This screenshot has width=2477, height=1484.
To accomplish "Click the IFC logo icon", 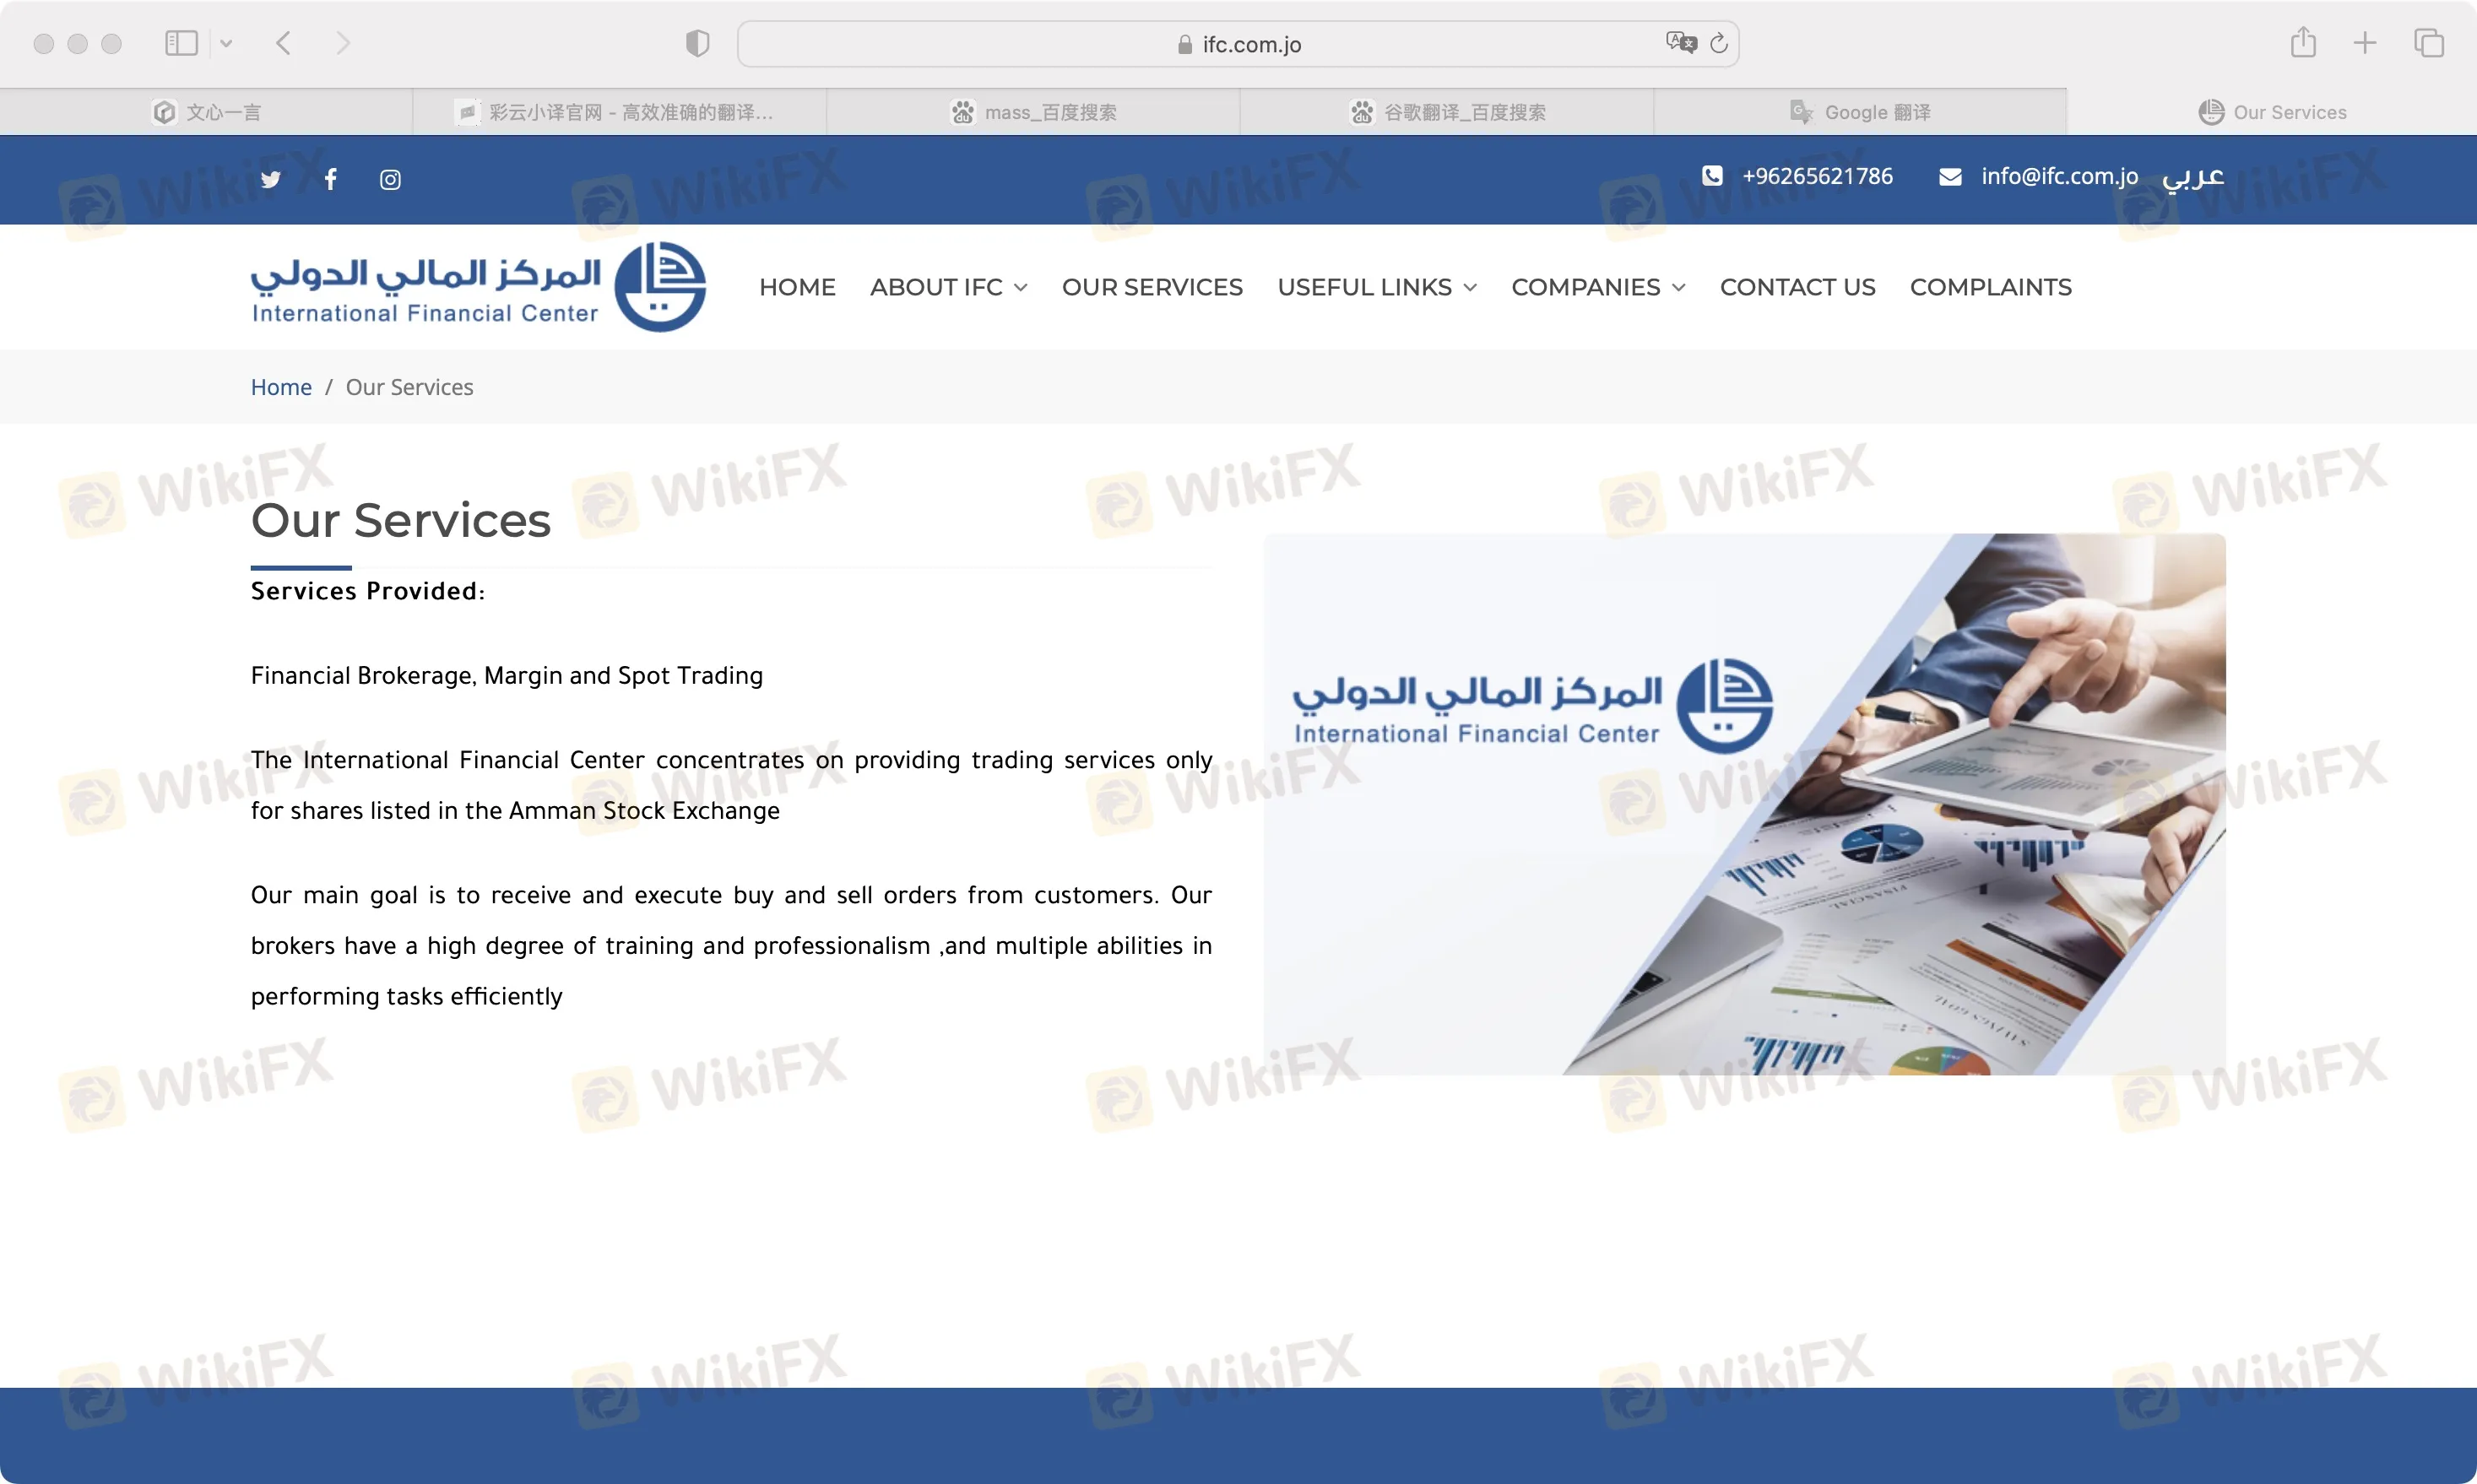I will (x=664, y=286).
